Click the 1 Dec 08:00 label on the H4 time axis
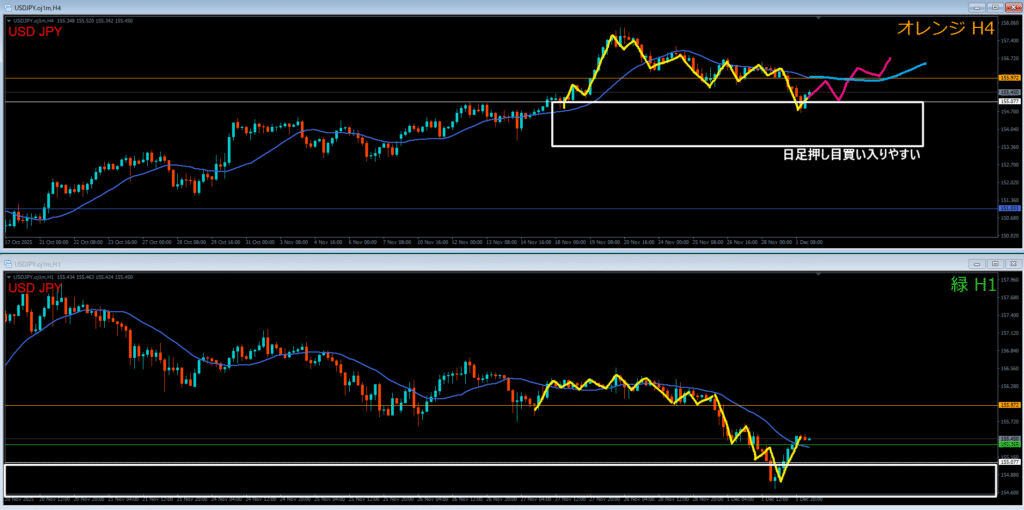This screenshot has width=1024, height=510. coord(808,242)
